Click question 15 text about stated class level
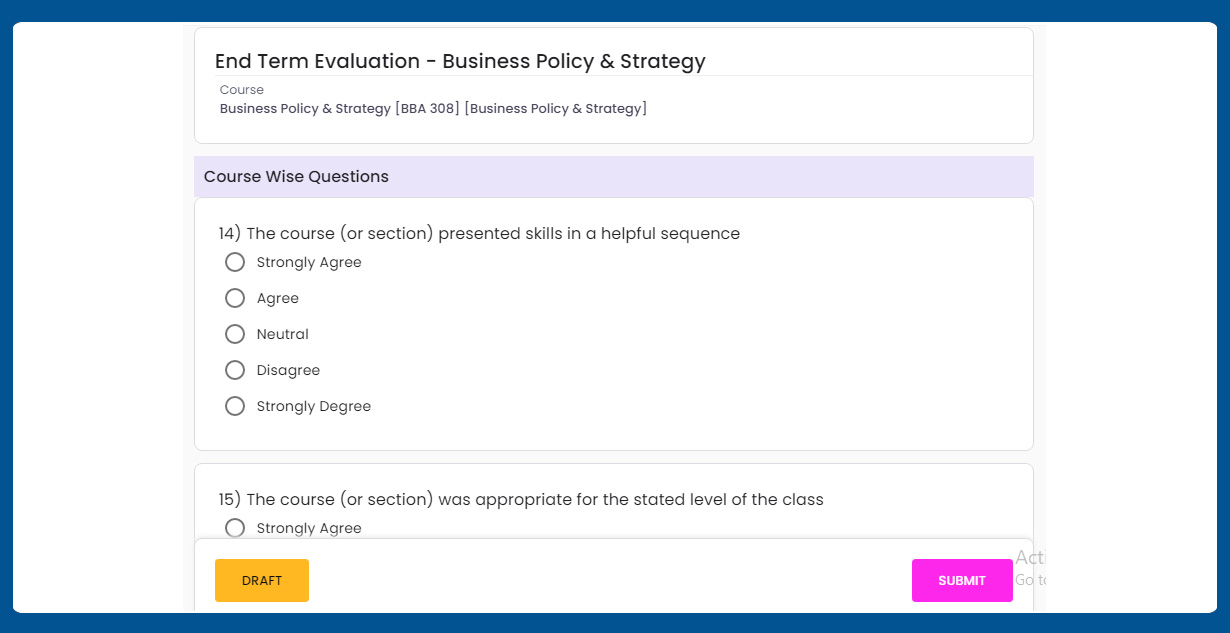Screen dimensions: 1230x633 coord(521,499)
